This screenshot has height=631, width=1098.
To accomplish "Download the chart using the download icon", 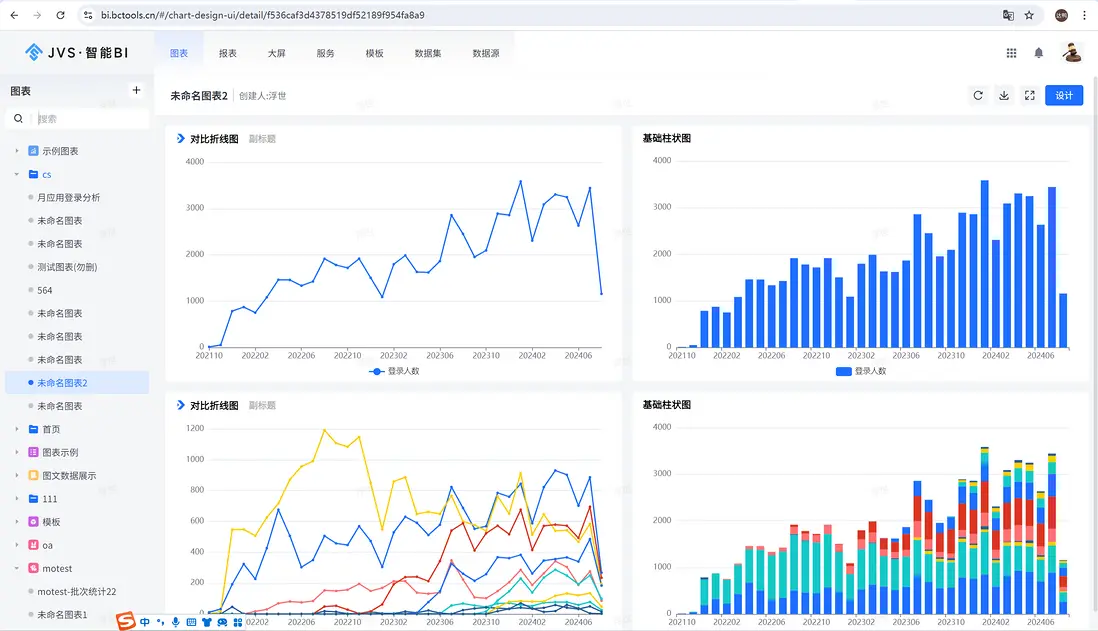I will pyautogui.click(x=1004, y=95).
